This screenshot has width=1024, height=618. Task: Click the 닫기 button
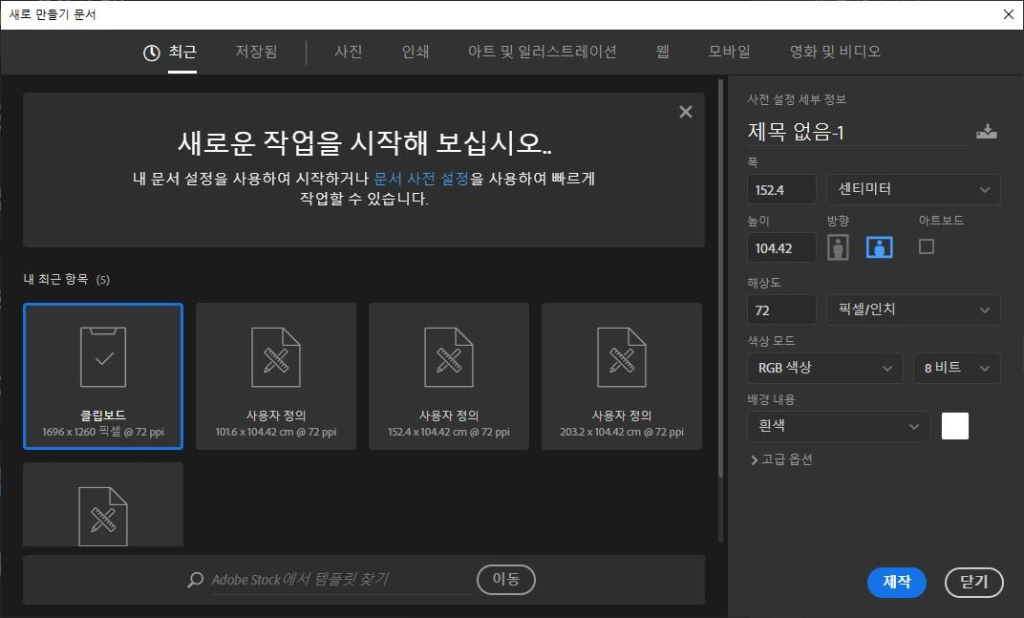[974, 582]
